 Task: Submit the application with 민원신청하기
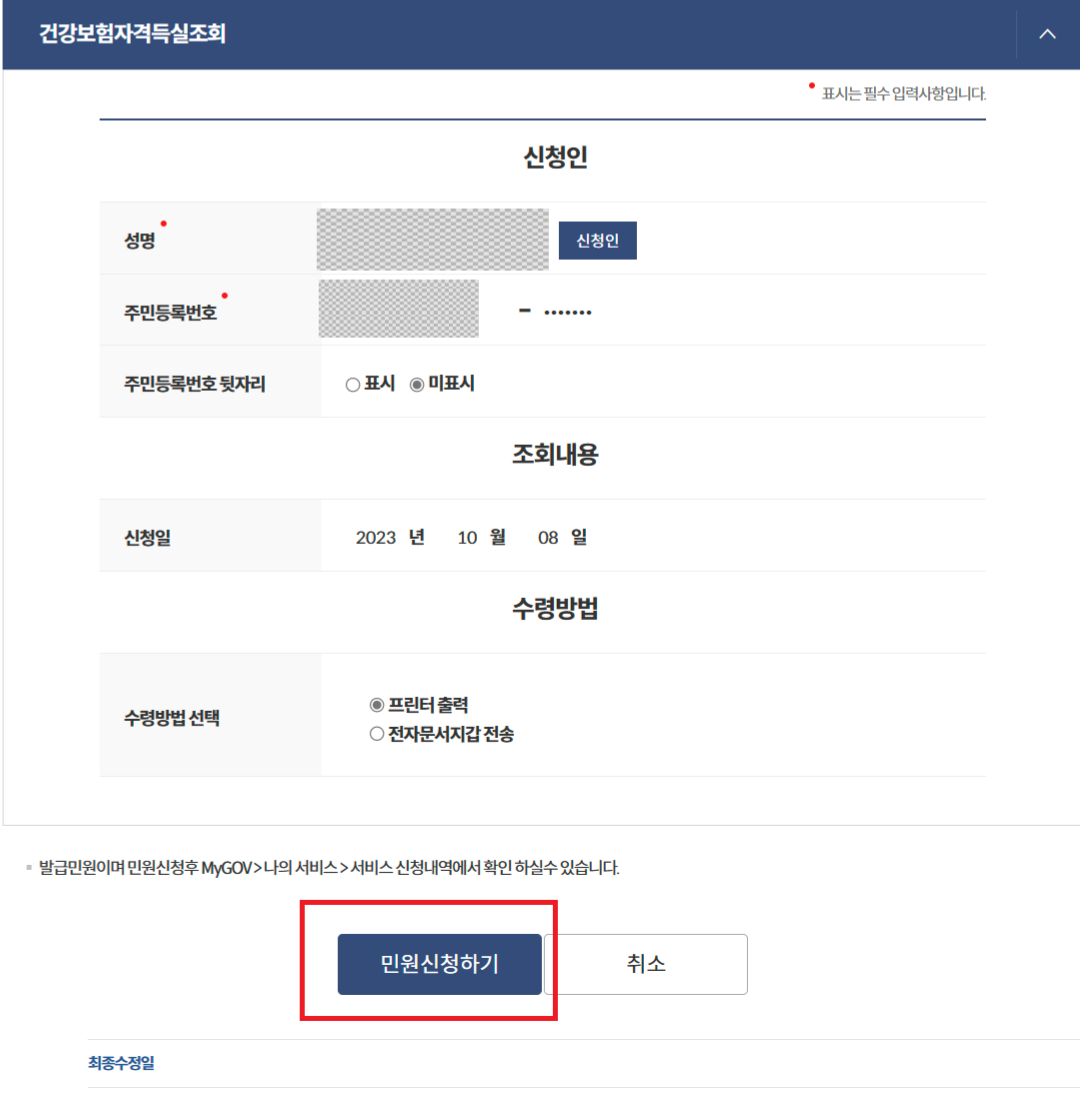[440, 964]
